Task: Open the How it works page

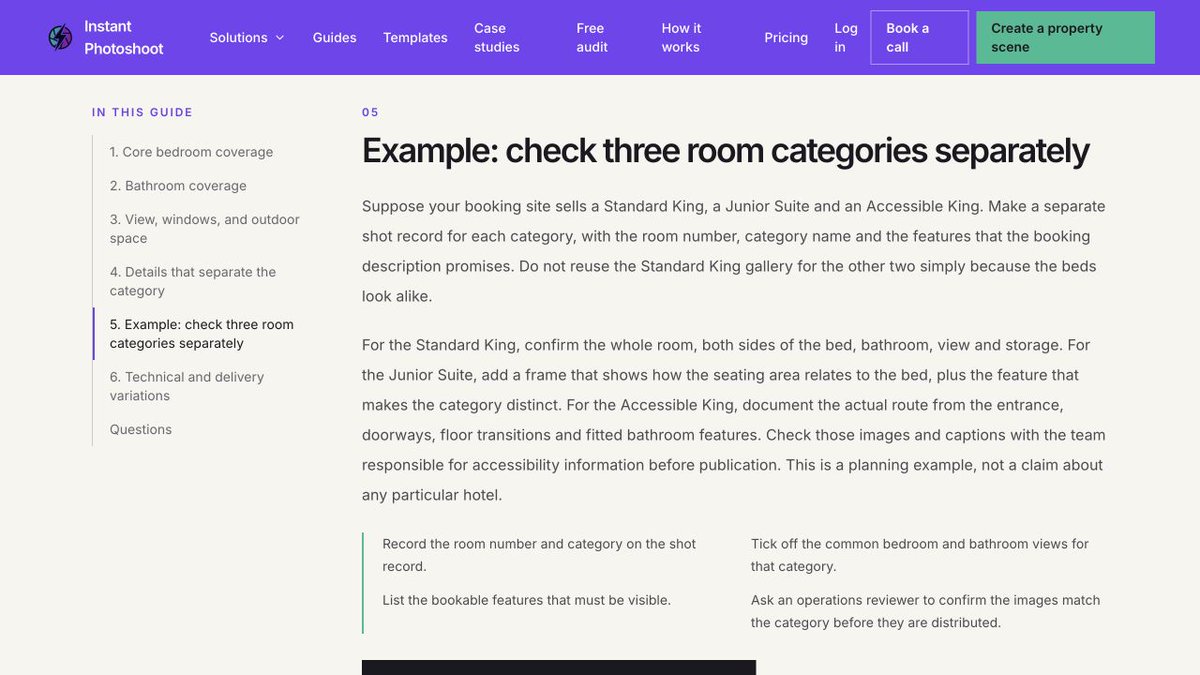Action: tap(681, 37)
